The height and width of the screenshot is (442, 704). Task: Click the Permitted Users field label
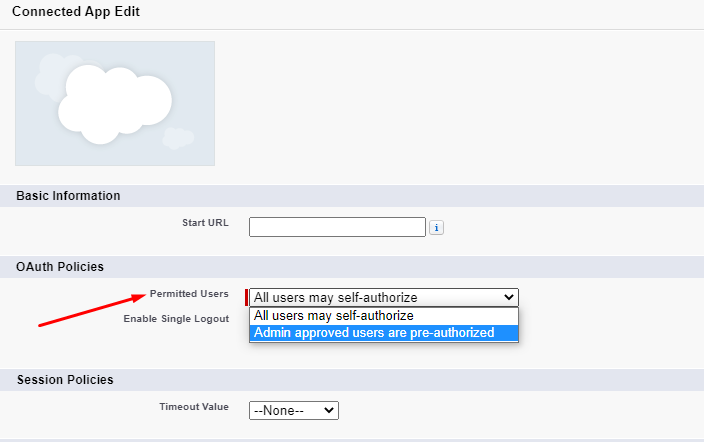click(x=189, y=294)
